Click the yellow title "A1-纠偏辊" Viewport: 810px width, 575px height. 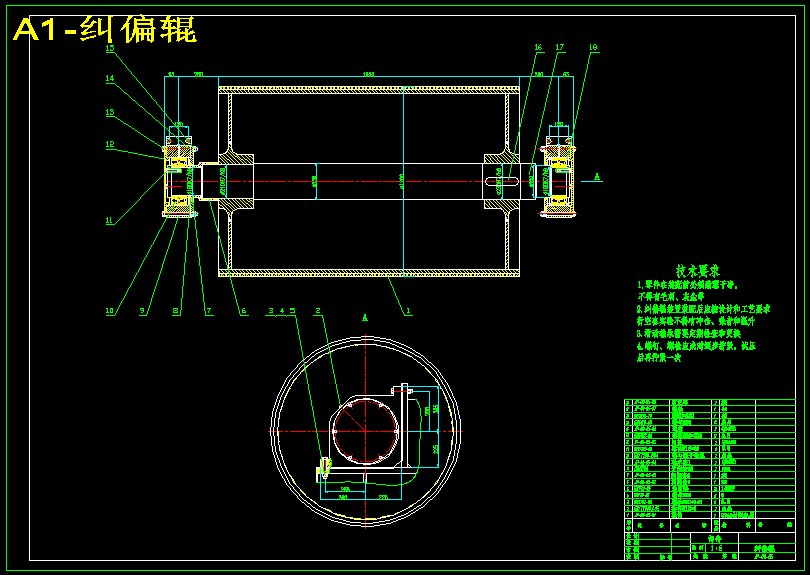105,30
